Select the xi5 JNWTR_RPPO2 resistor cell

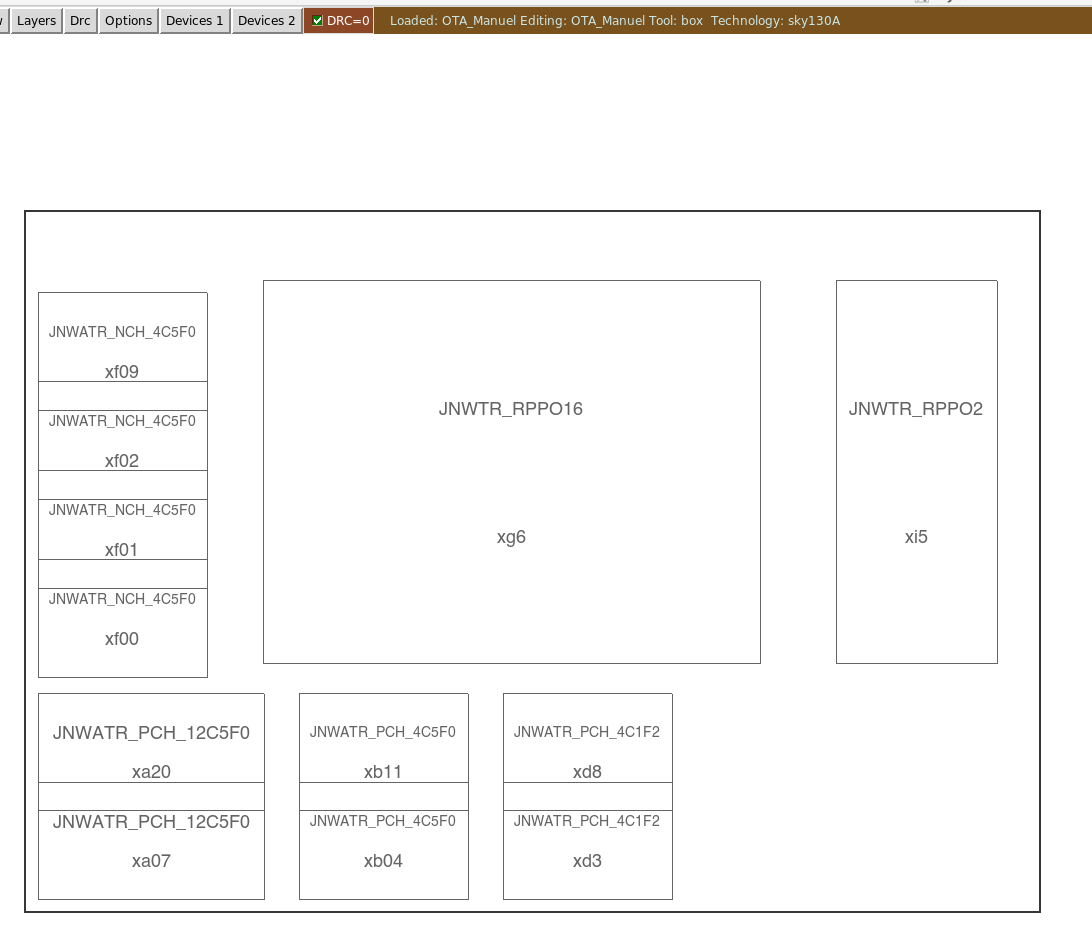(x=916, y=471)
